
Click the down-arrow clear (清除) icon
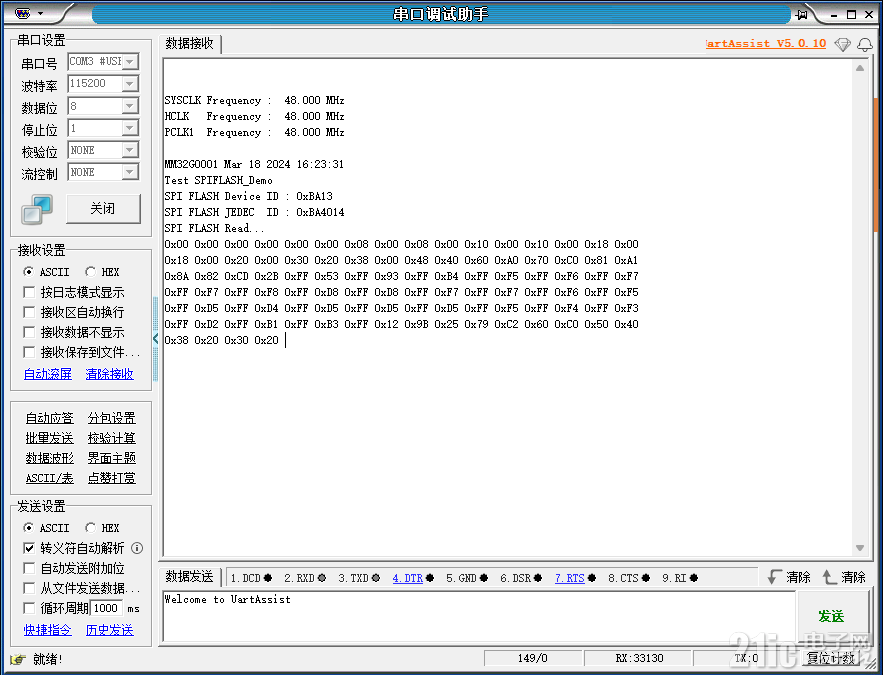775,577
